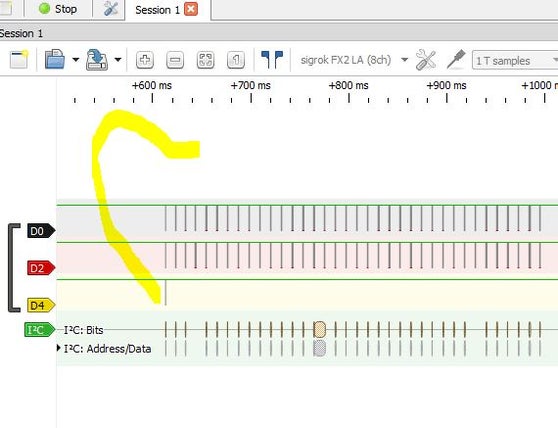Close the Session 1 tab

click(x=191, y=9)
